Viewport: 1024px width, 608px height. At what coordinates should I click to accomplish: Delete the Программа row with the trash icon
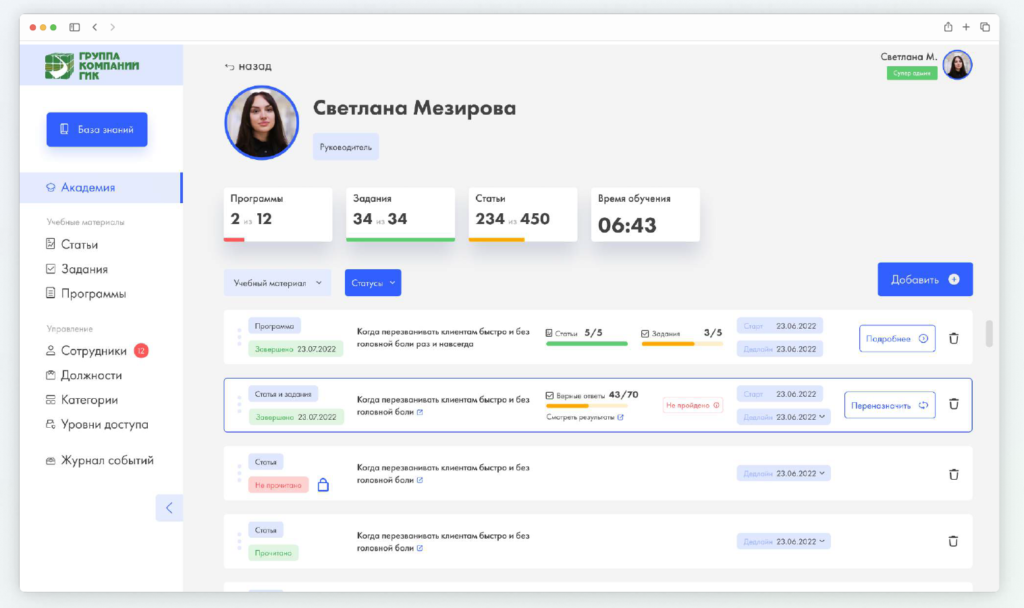coord(953,338)
